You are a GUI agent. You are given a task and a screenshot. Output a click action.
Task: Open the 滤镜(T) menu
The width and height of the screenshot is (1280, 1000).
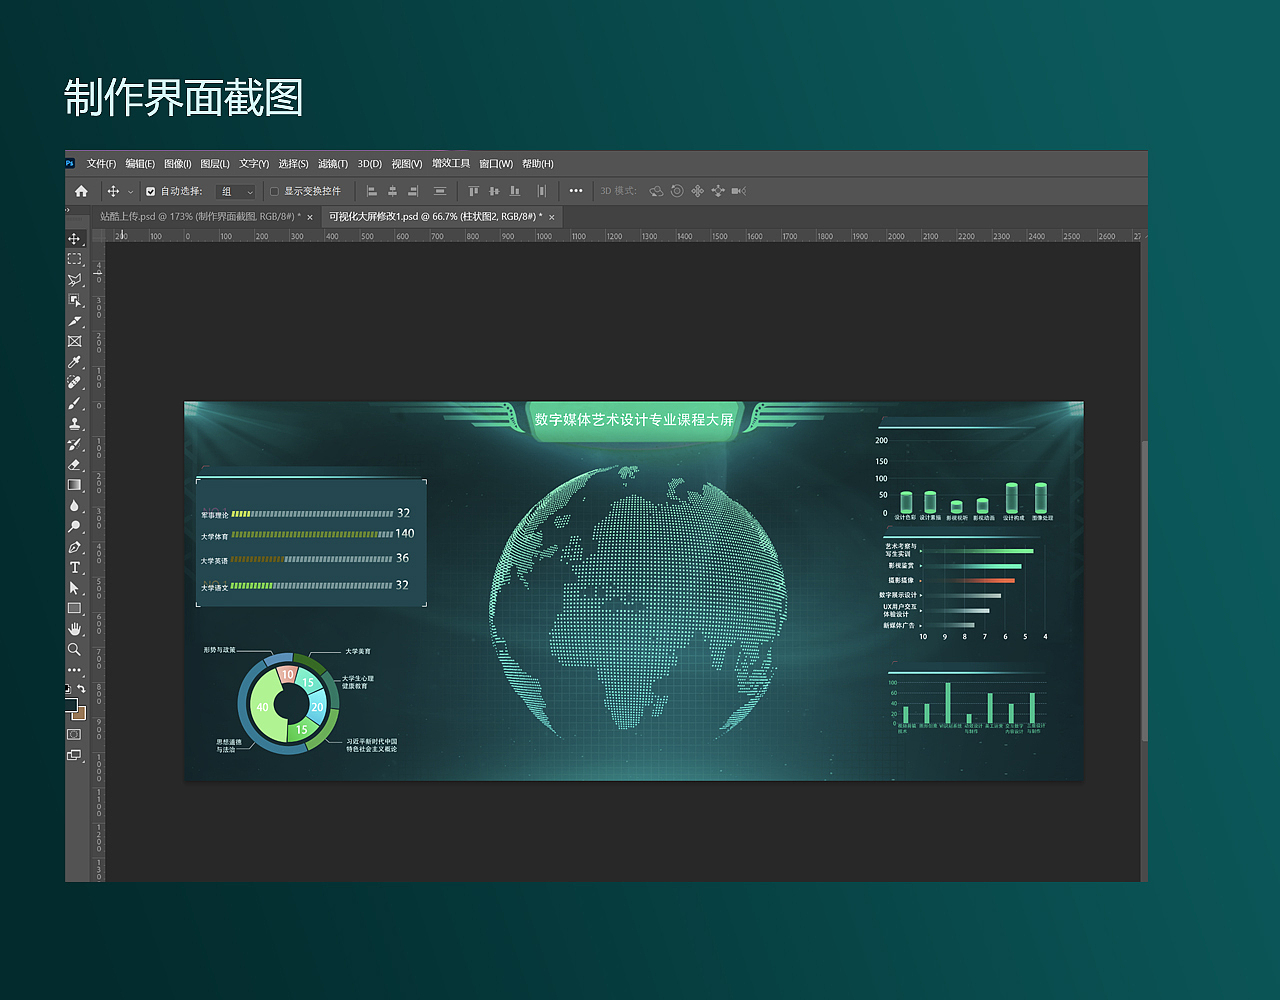point(333,164)
